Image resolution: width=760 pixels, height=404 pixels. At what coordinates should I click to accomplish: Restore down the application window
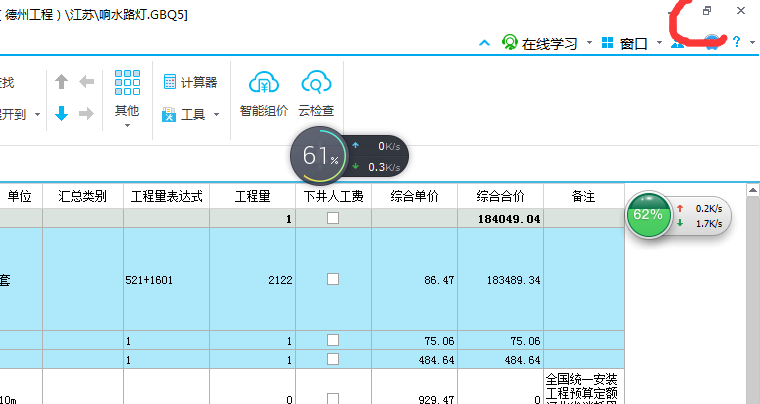tap(707, 11)
